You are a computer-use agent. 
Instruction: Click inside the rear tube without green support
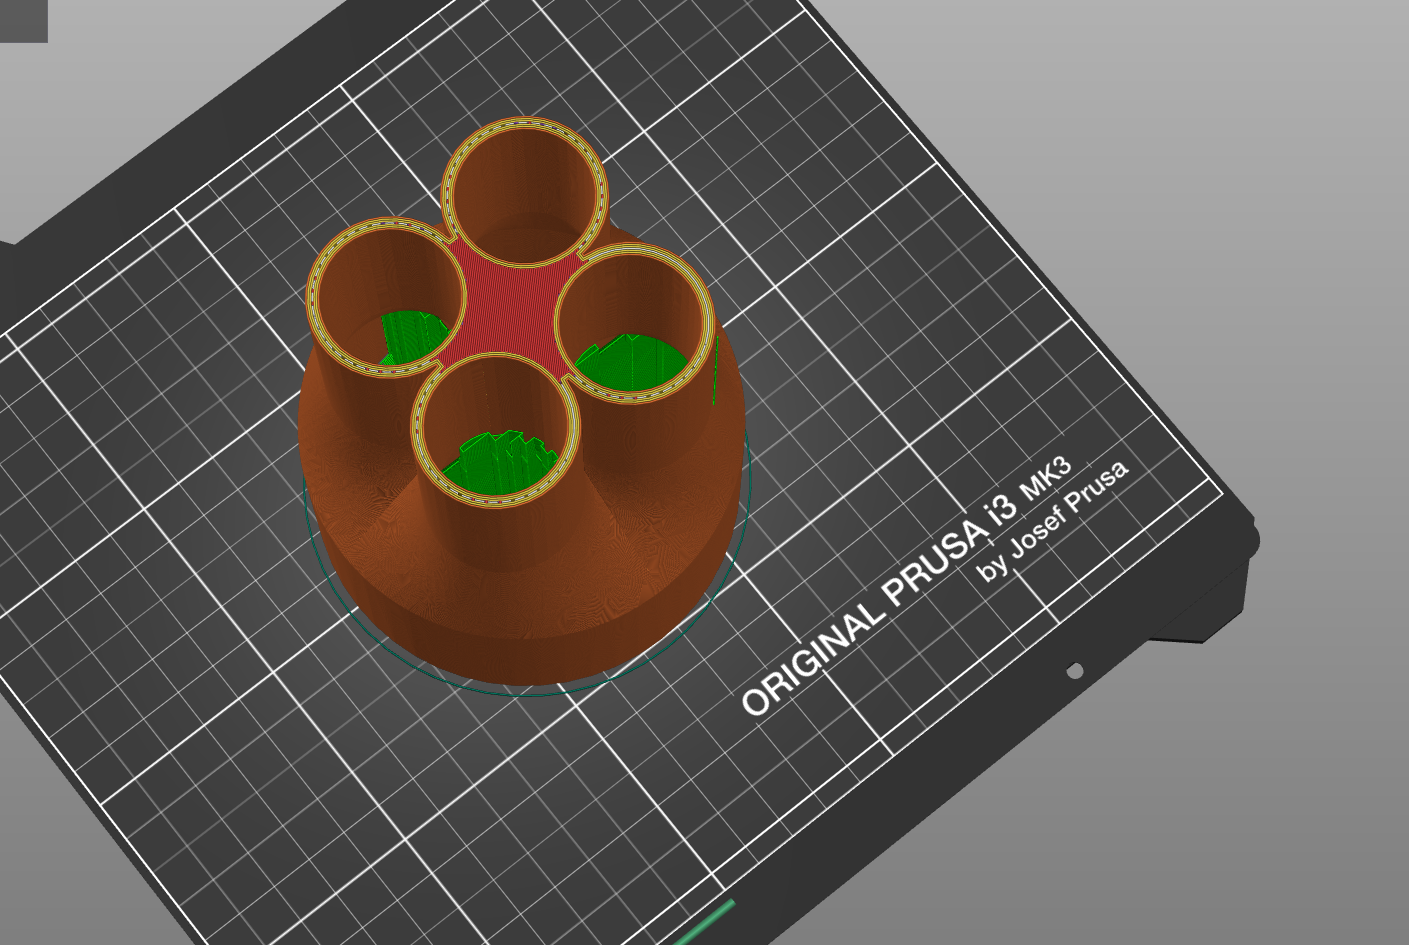(524, 195)
